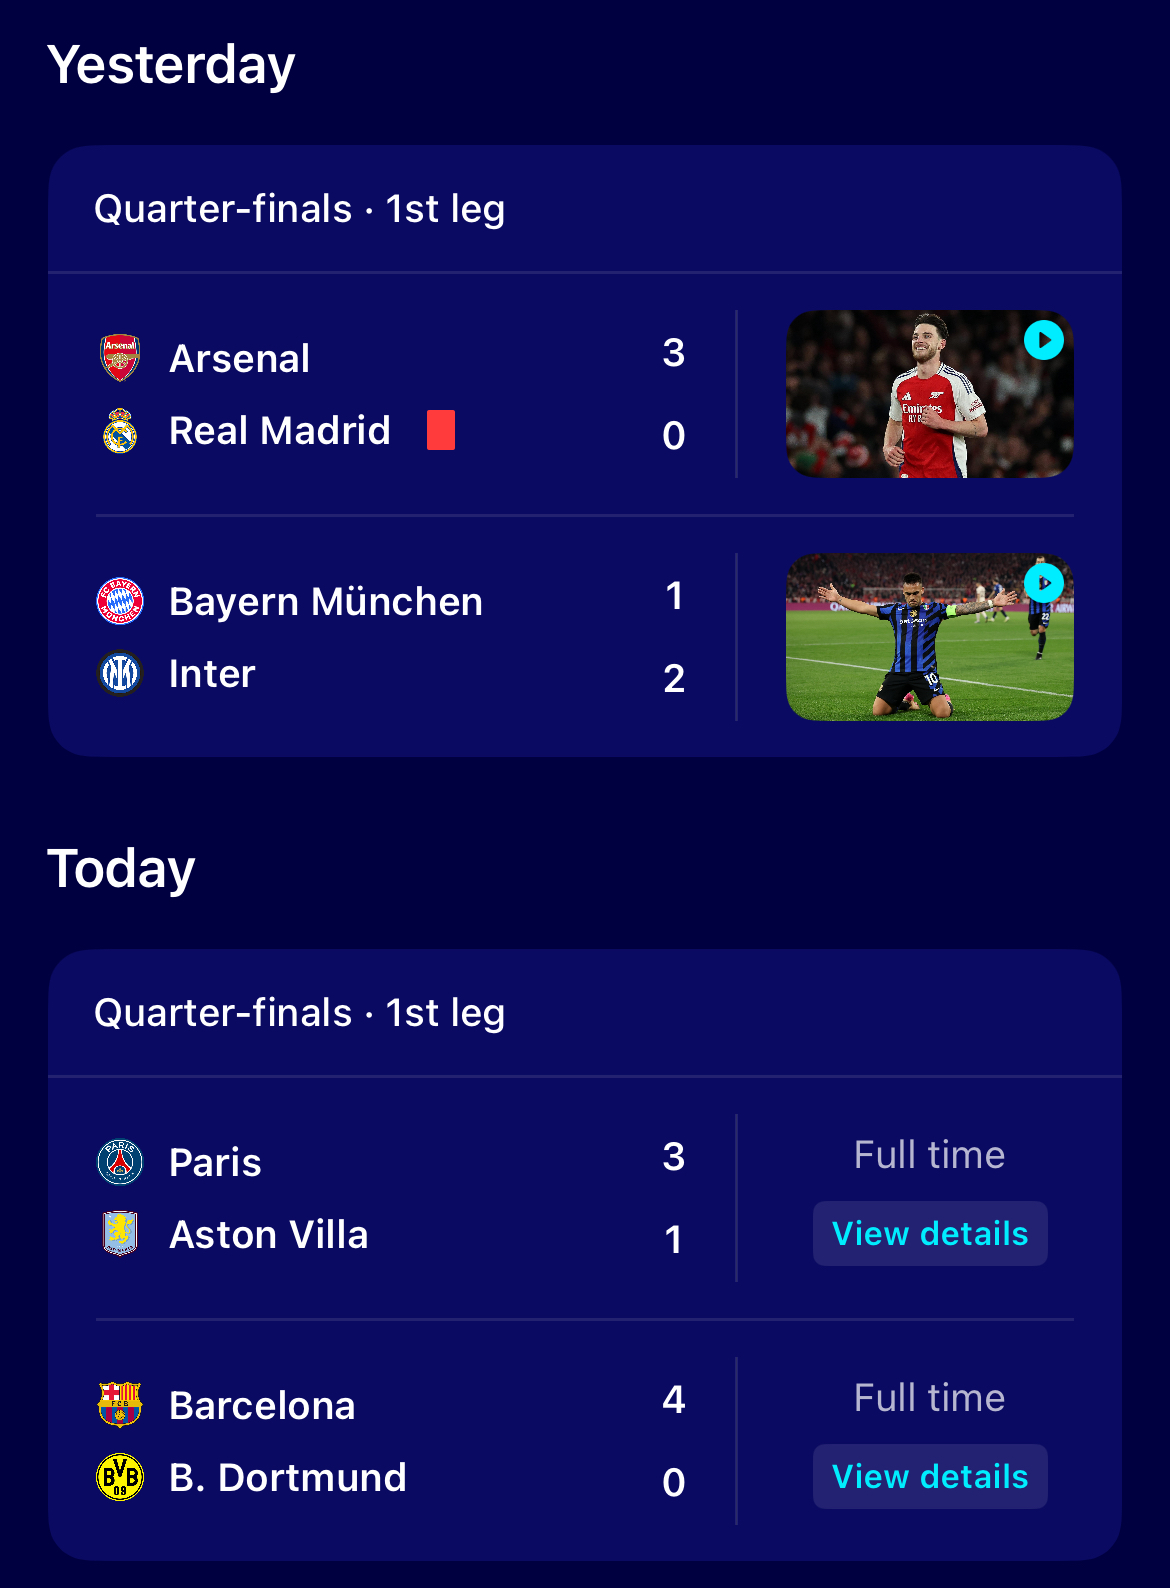
Task: Click the Aston Villa club crest
Action: 120,1234
